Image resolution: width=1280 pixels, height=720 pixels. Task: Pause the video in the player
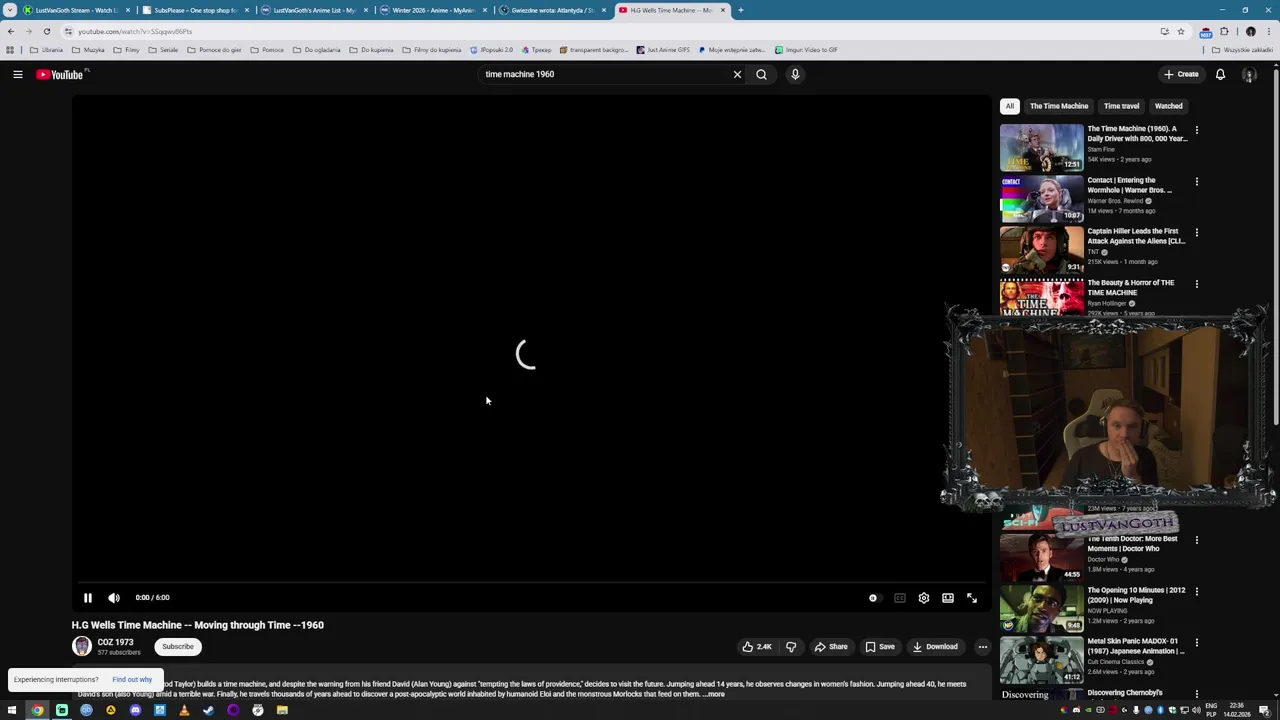pos(87,598)
